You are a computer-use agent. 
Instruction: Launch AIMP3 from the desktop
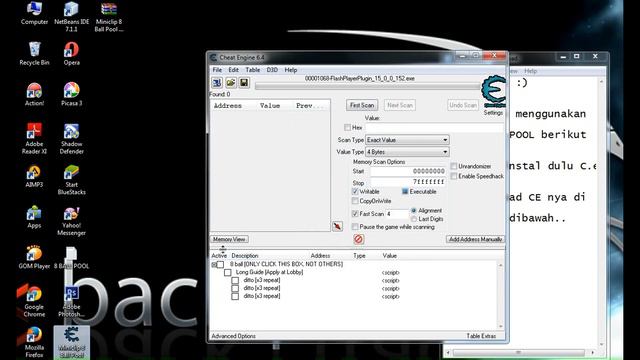(x=34, y=176)
